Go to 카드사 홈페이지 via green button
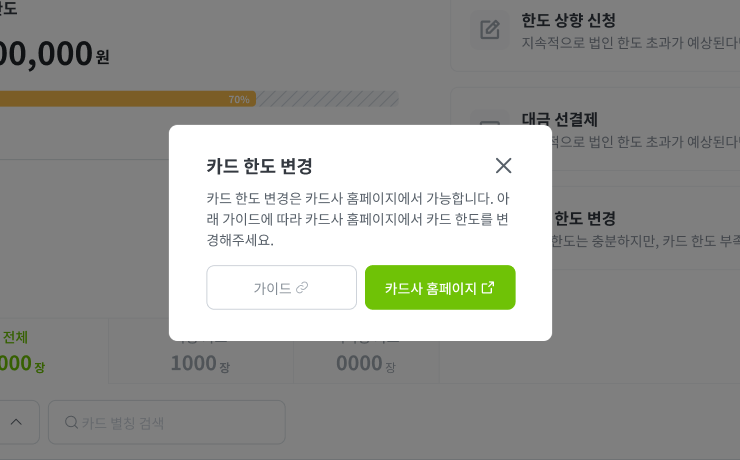The width and height of the screenshot is (740, 460). tap(431, 288)
